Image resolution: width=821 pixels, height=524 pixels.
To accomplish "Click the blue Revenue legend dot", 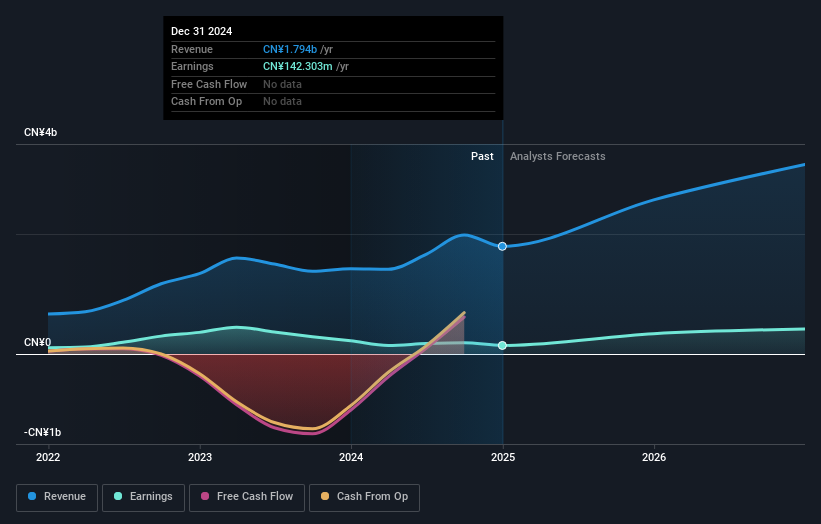I will pyautogui.click(x=32, y=496).
